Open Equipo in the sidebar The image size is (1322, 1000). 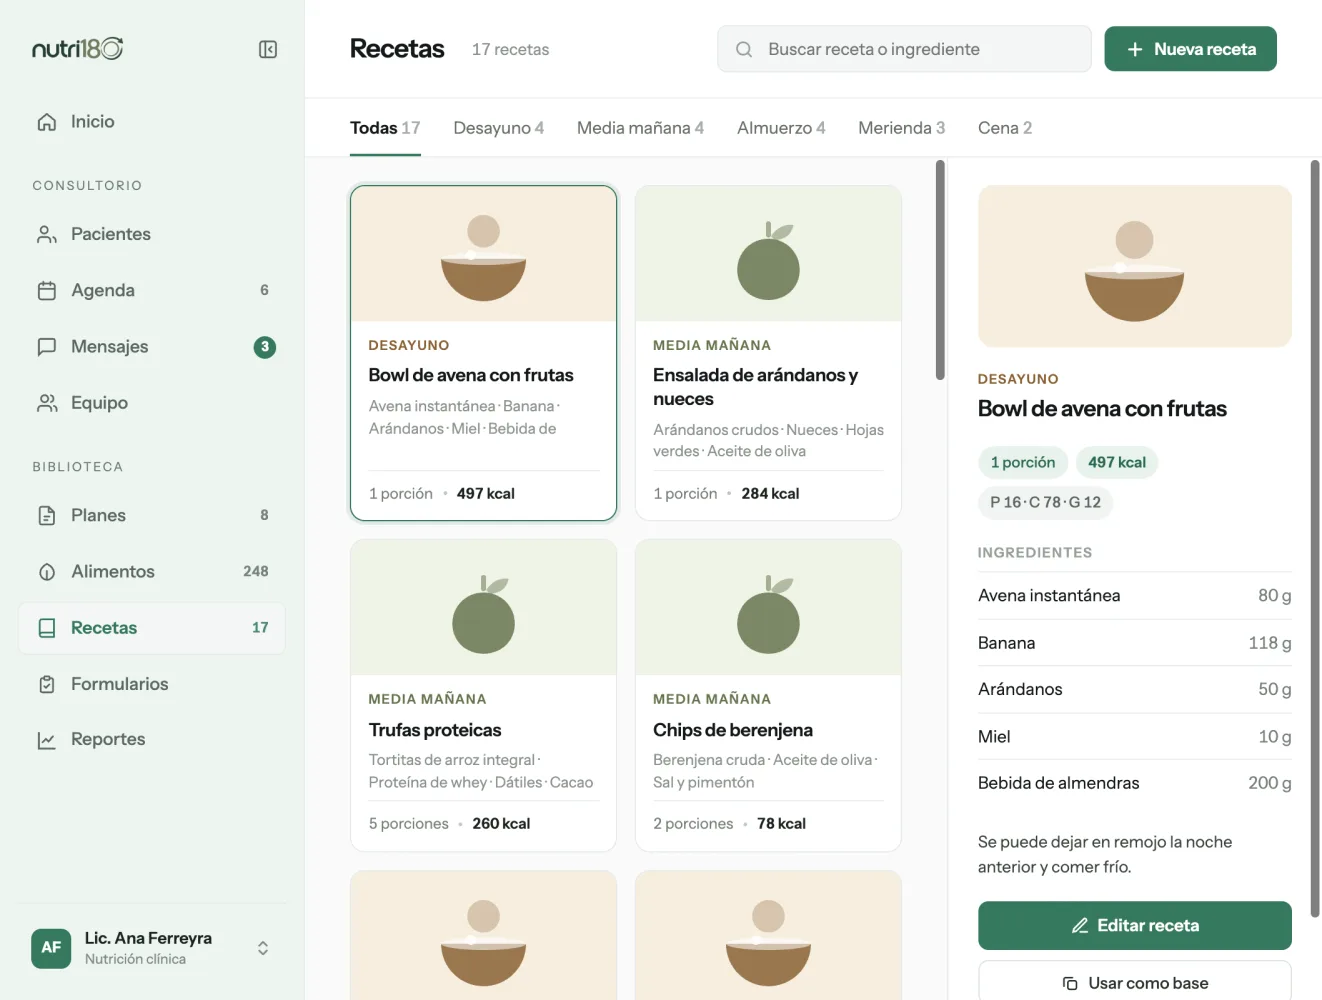click(152, 403)
